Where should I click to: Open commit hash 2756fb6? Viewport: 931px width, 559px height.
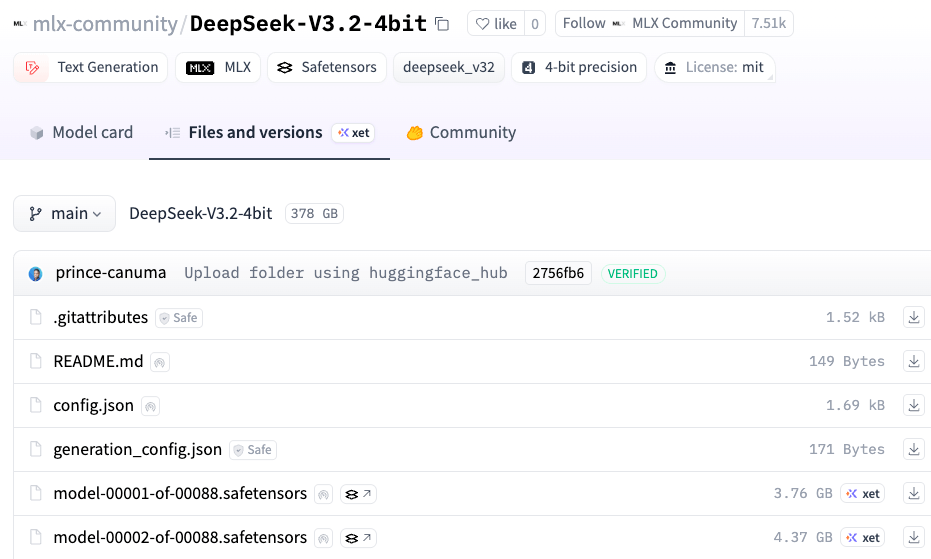pyautogui.click(x=558, y=273)
